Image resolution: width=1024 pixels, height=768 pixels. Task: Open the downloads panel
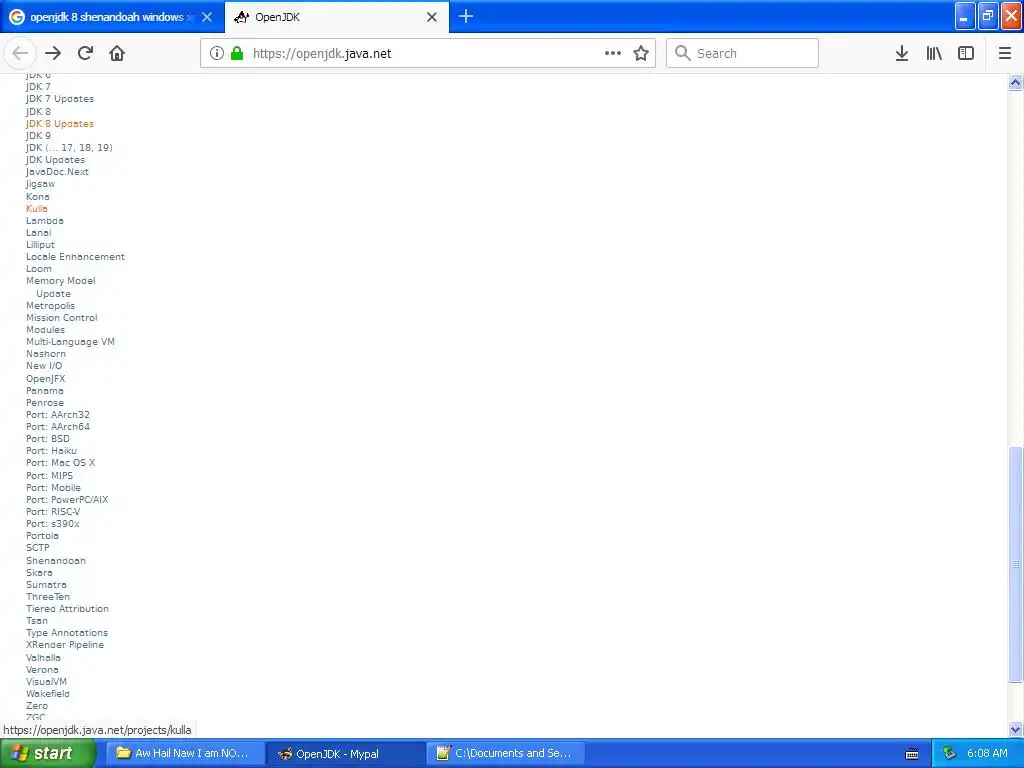[902, 53]
